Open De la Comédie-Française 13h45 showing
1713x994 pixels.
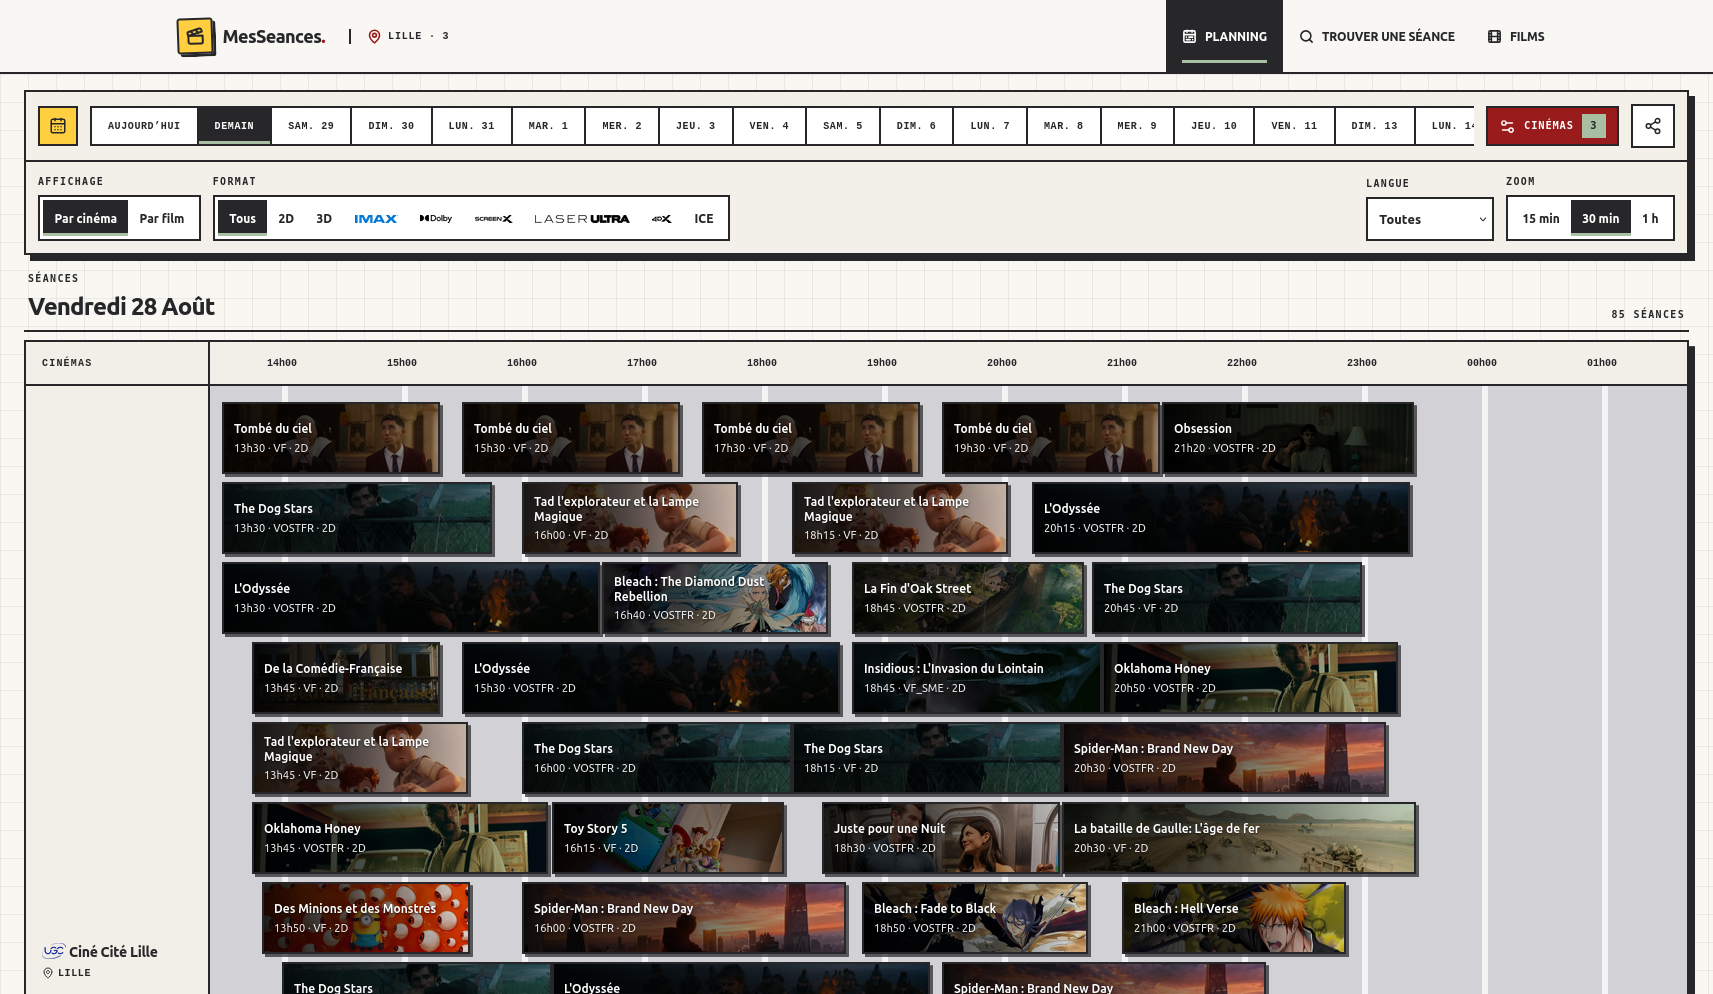coord(346,678)
